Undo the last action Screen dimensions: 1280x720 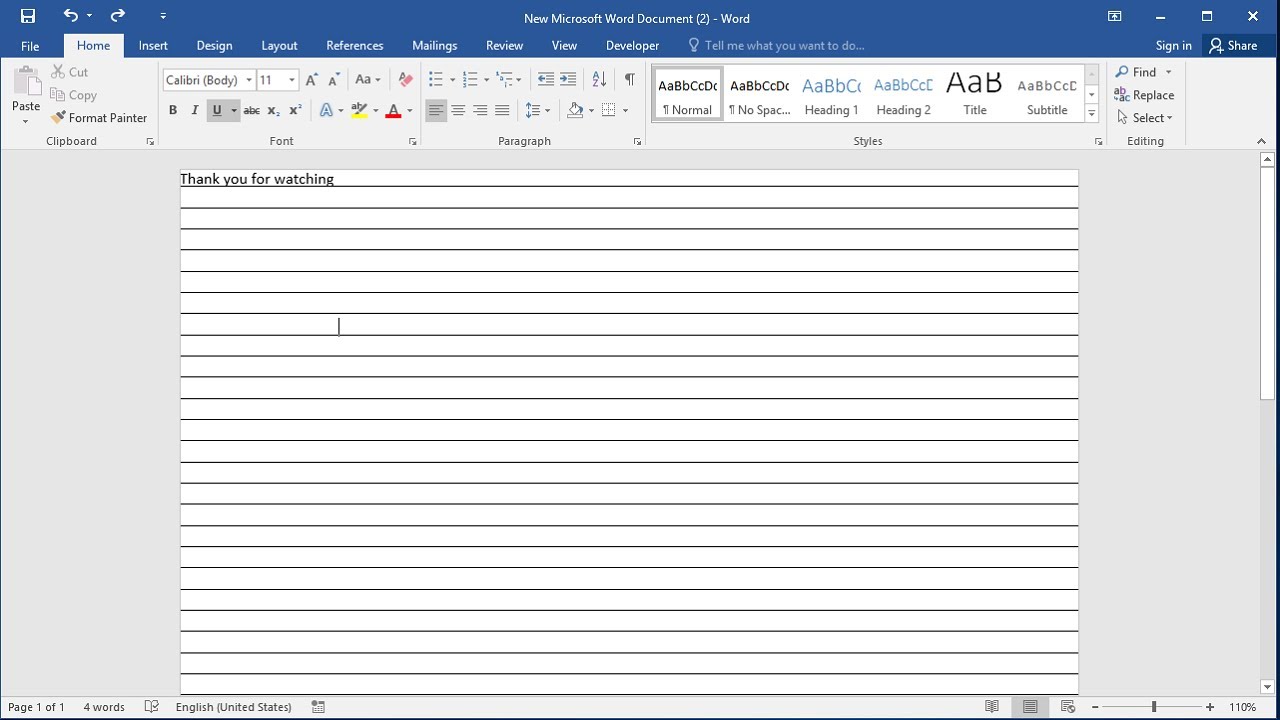pos(70,16)
